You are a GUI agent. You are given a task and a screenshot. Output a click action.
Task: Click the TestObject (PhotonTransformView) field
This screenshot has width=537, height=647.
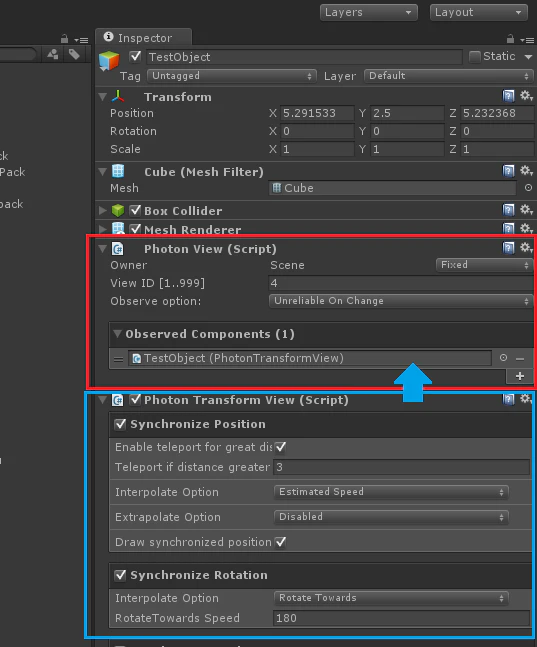(x=310, y=358)
